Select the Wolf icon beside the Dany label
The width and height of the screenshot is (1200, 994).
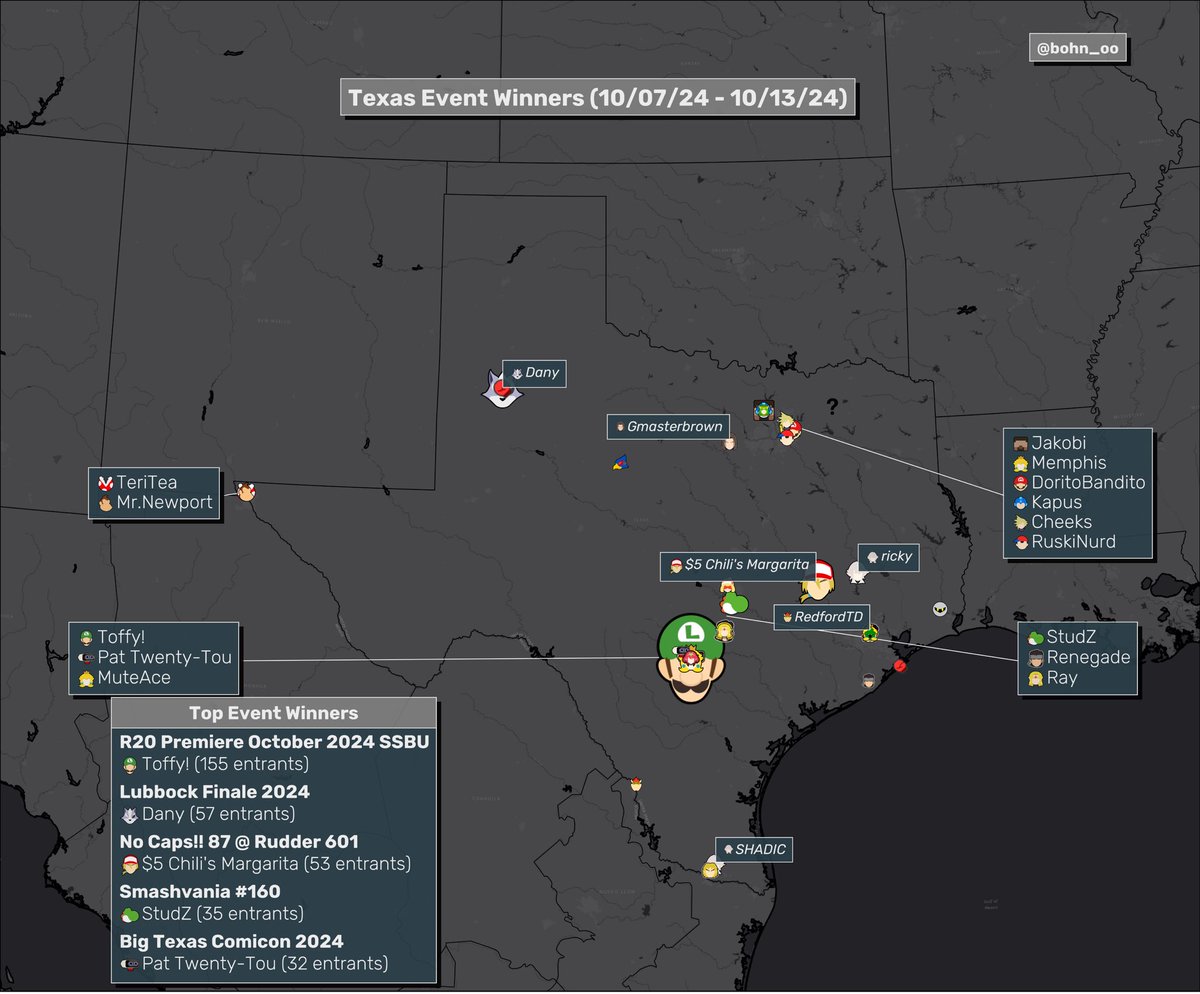pyautogui.click(x=501, y=388)
